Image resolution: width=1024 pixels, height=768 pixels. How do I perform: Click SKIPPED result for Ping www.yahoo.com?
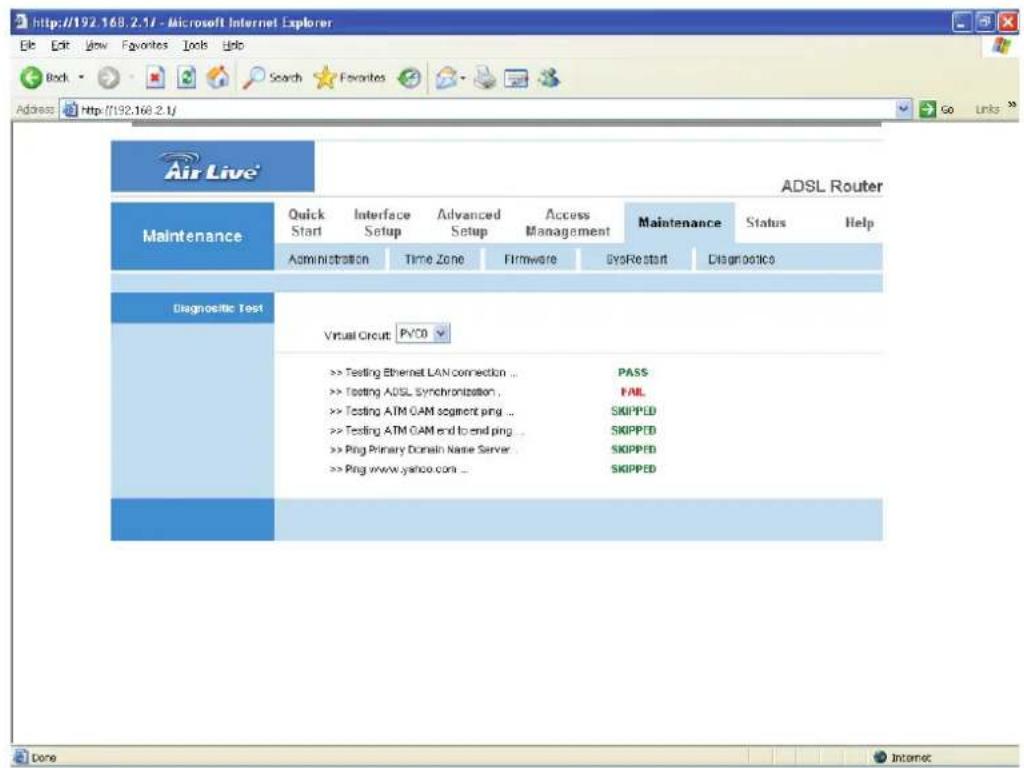(633, 469)
